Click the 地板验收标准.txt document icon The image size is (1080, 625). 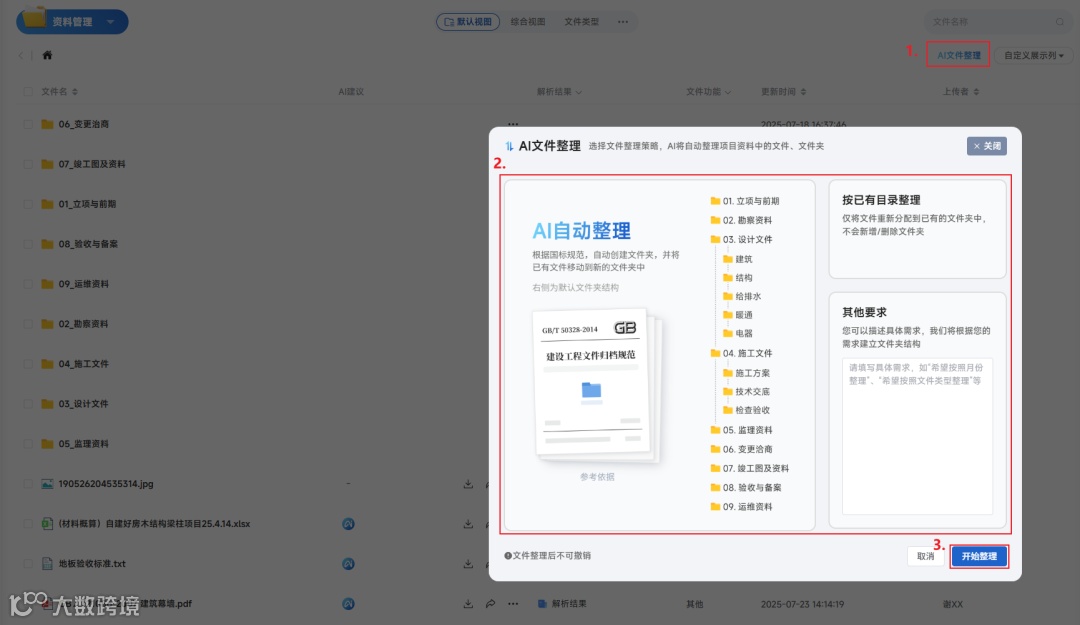[x=47, y=564]
